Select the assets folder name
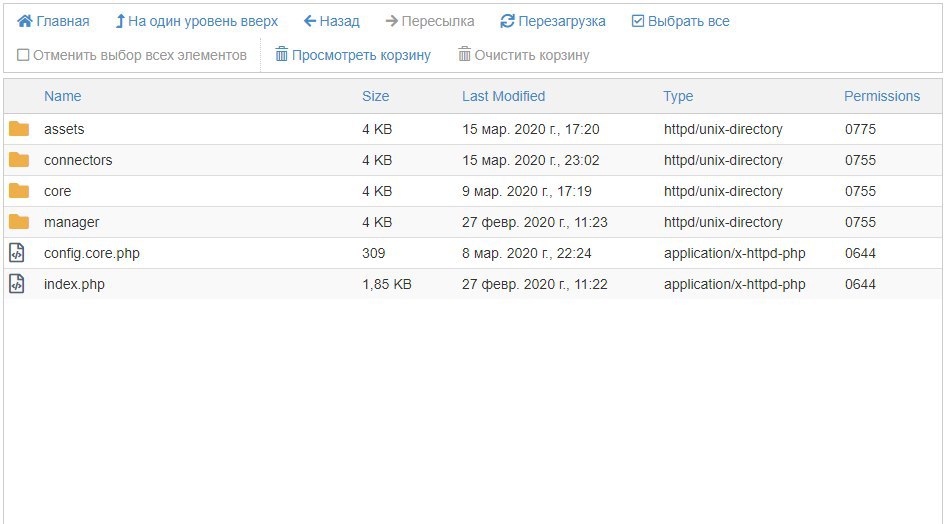 (64, 129)
